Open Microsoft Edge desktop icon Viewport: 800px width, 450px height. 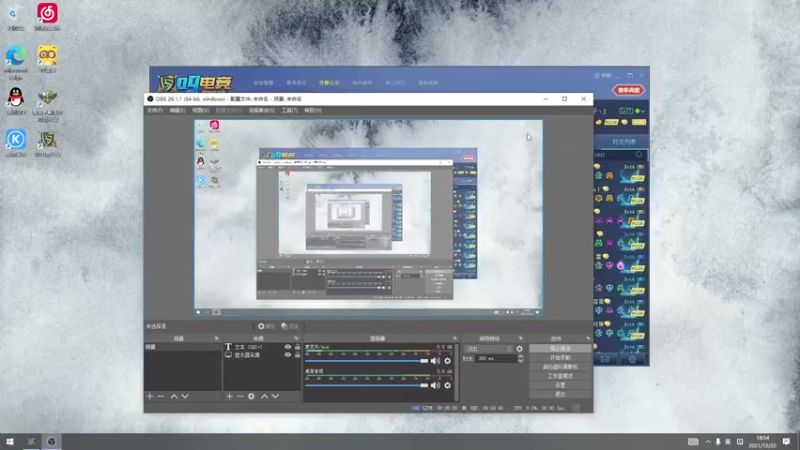point(16,62)
